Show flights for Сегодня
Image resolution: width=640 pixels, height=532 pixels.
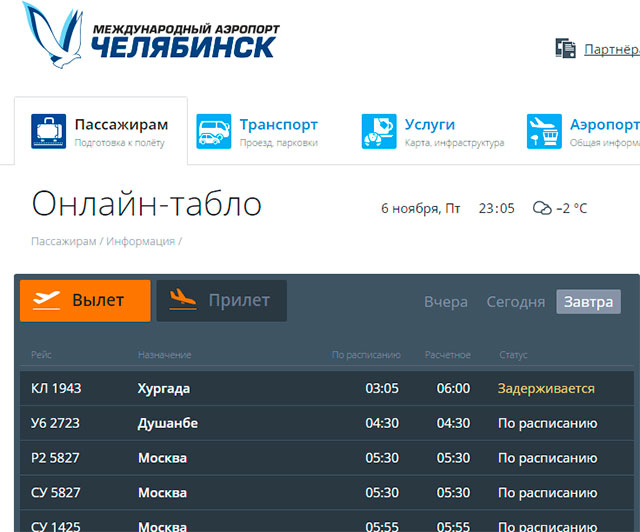(515, 301)
